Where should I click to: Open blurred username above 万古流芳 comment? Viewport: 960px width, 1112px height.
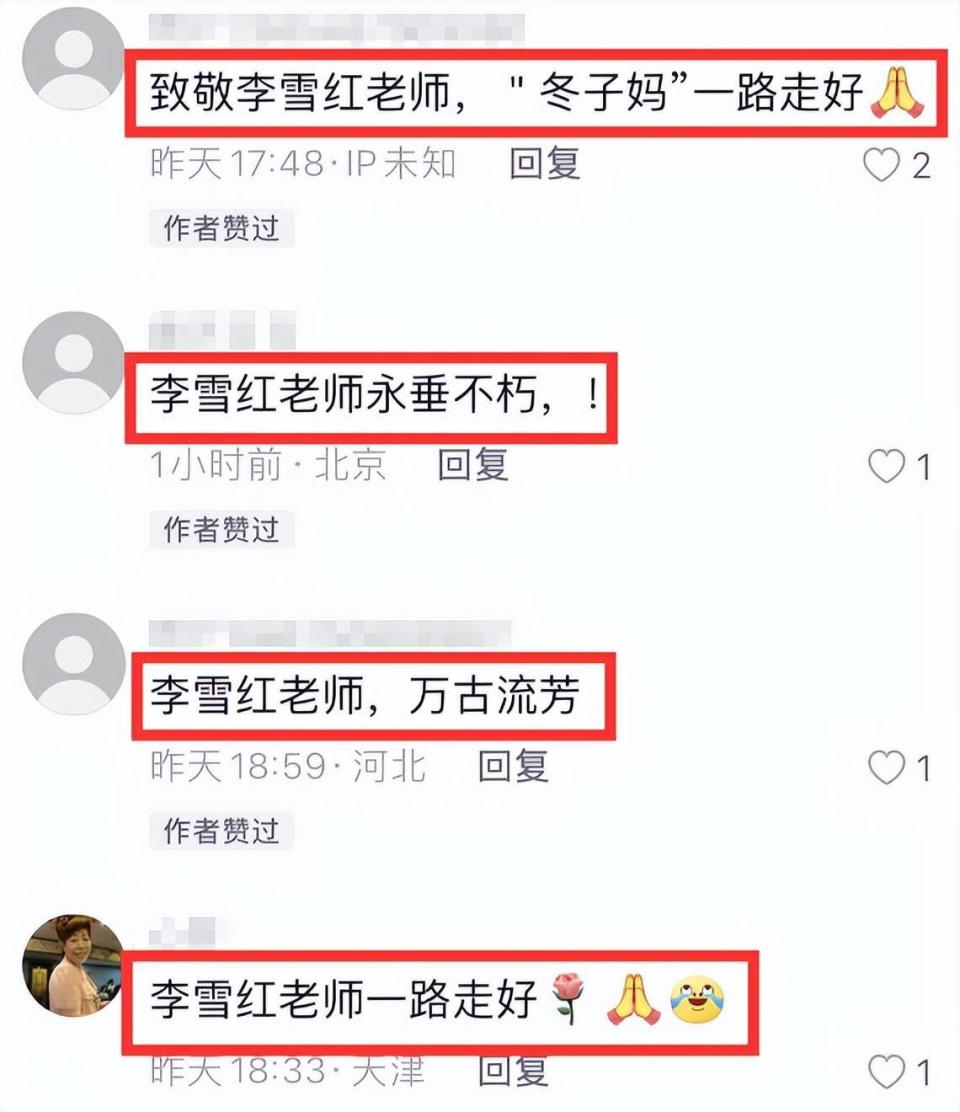[x=330, y=633]
